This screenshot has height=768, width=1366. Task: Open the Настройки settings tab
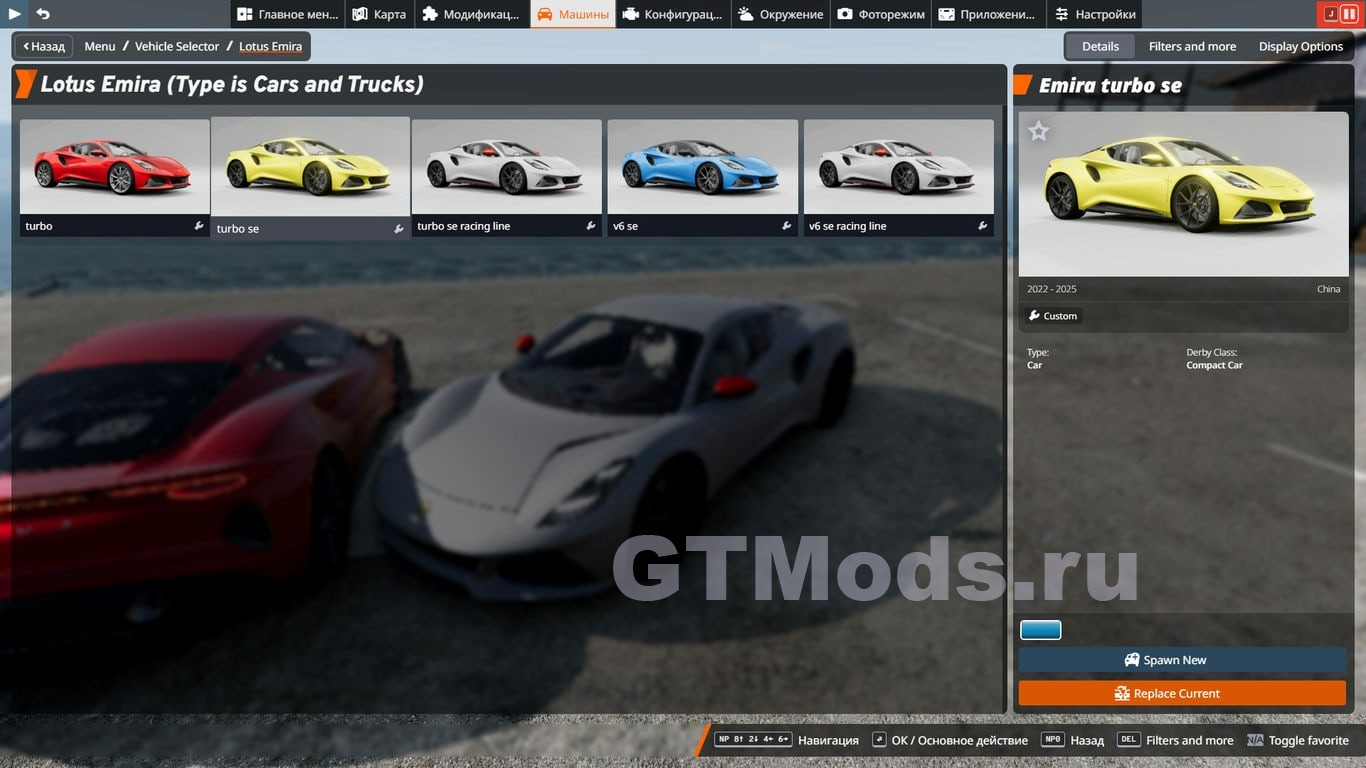[1094, 14]
